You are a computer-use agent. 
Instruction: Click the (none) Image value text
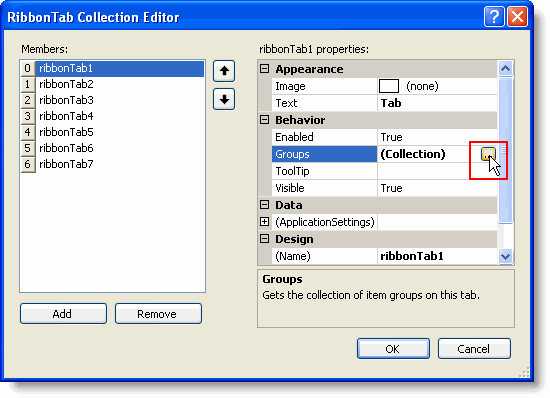tap(422, 86)
